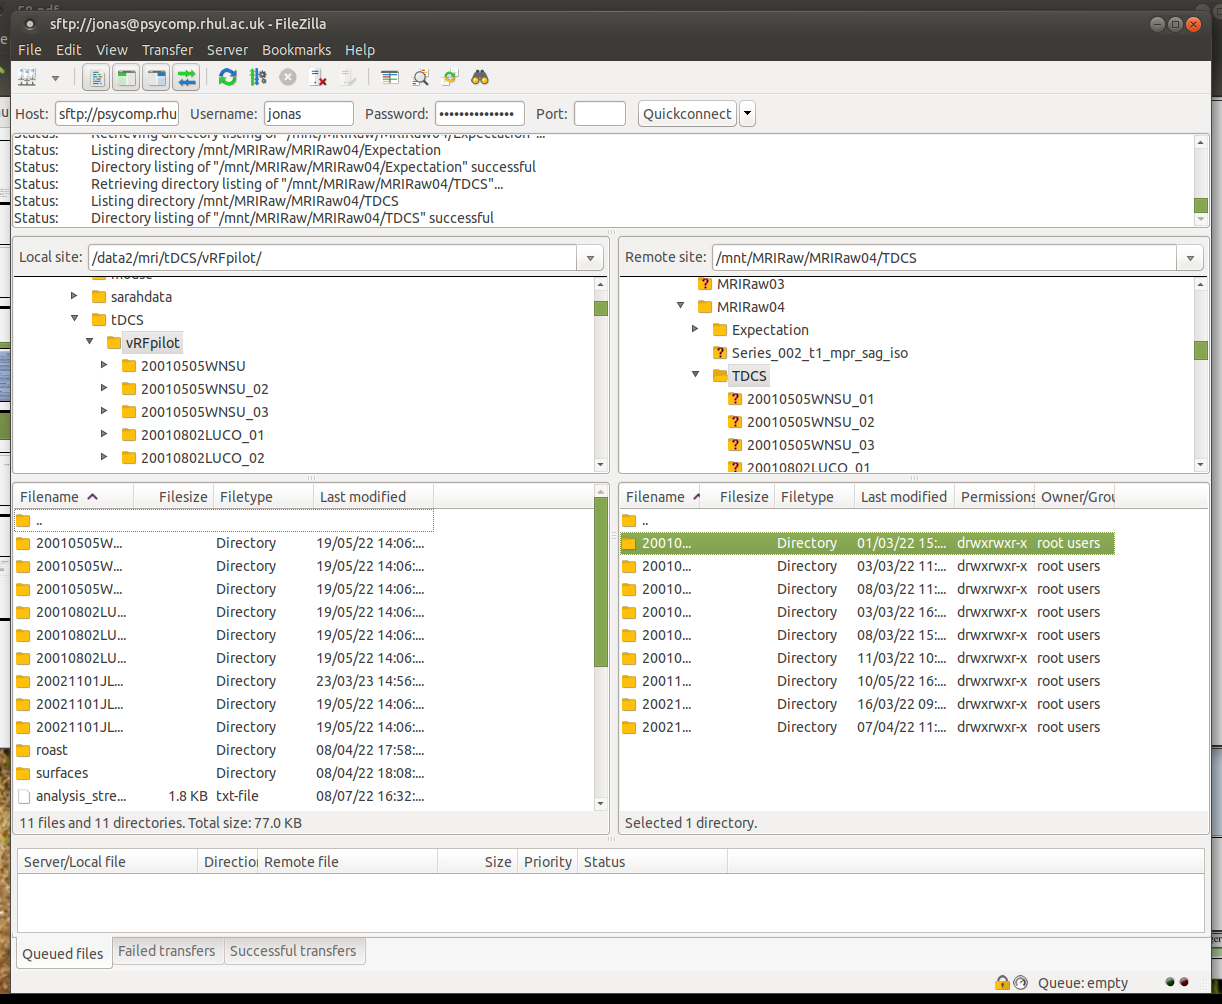
Task: Toggle message log display
Action: (x=97, y=77)
